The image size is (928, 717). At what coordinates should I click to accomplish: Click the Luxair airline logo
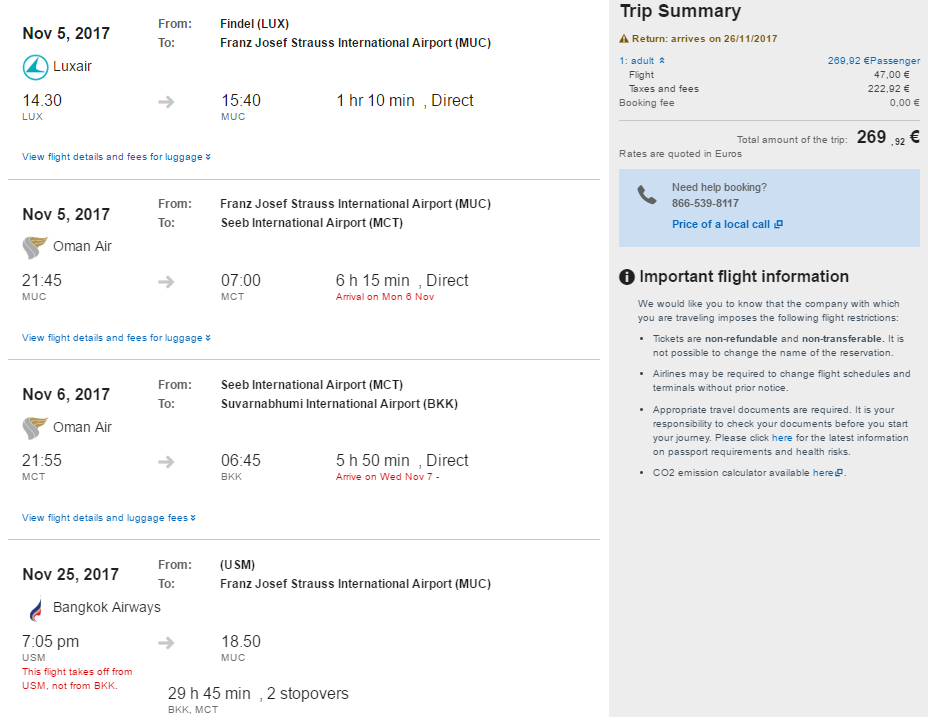click(x=35, y=67)
